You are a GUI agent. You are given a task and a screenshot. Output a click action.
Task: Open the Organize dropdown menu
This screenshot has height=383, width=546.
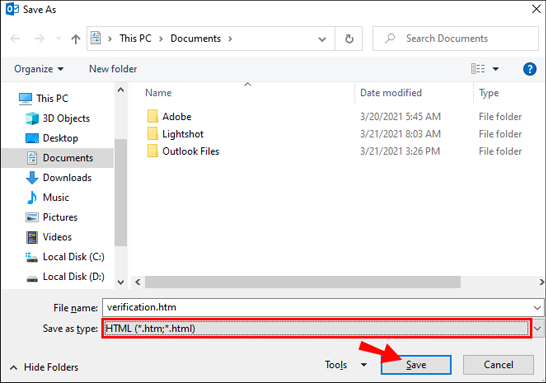pos(39,69)
